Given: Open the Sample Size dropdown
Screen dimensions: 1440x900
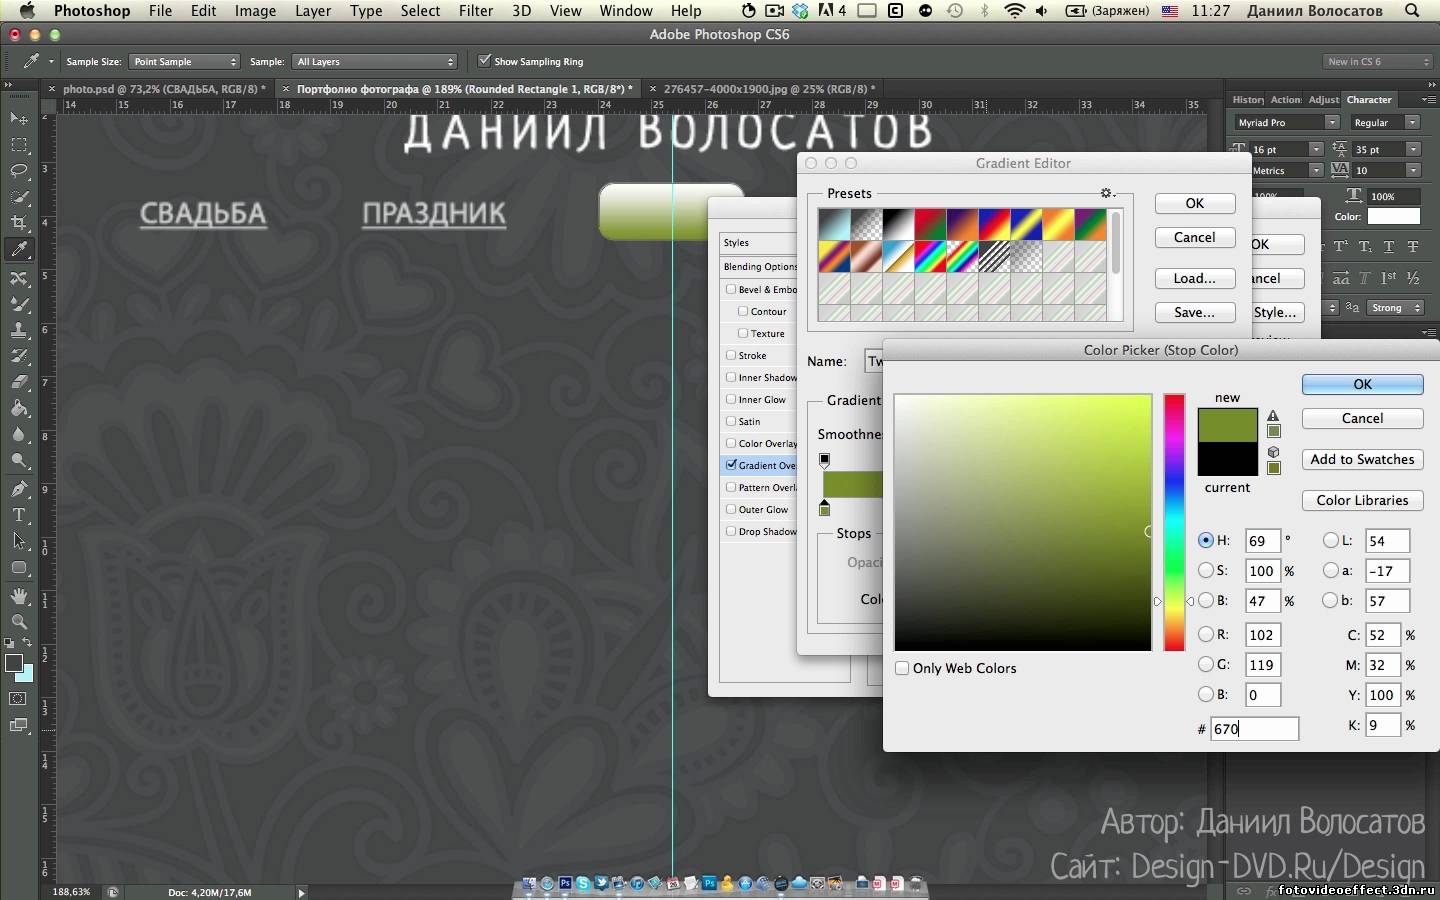Looking at the screenshot, I should (184, 62).
